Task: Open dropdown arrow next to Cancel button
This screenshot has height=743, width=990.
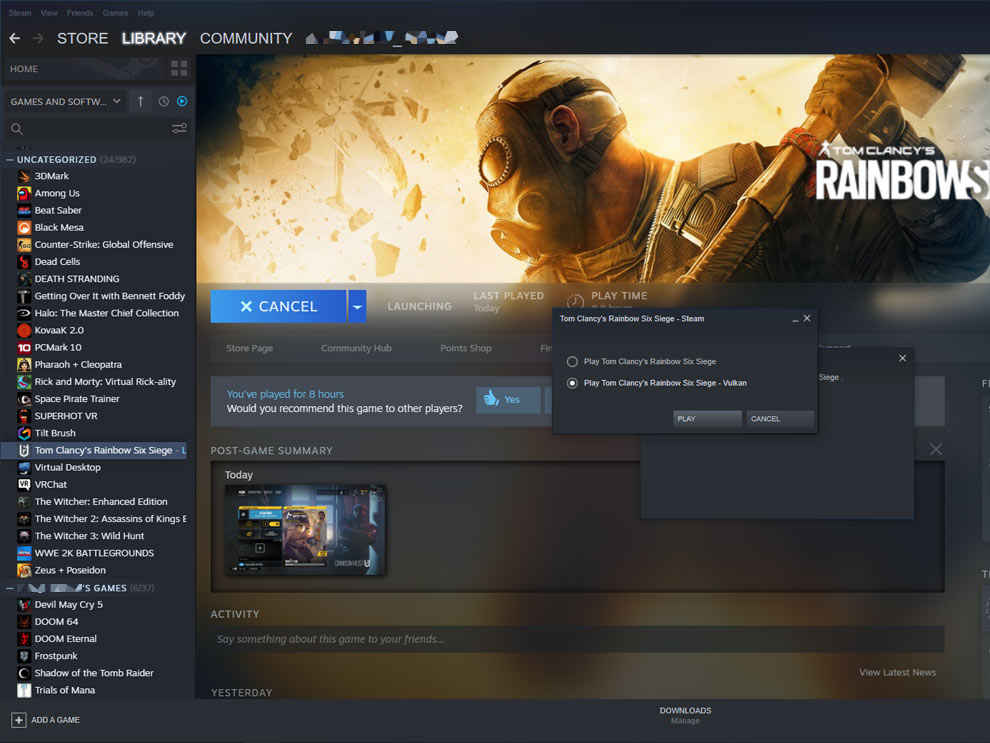Action: (x=357, y=306)
